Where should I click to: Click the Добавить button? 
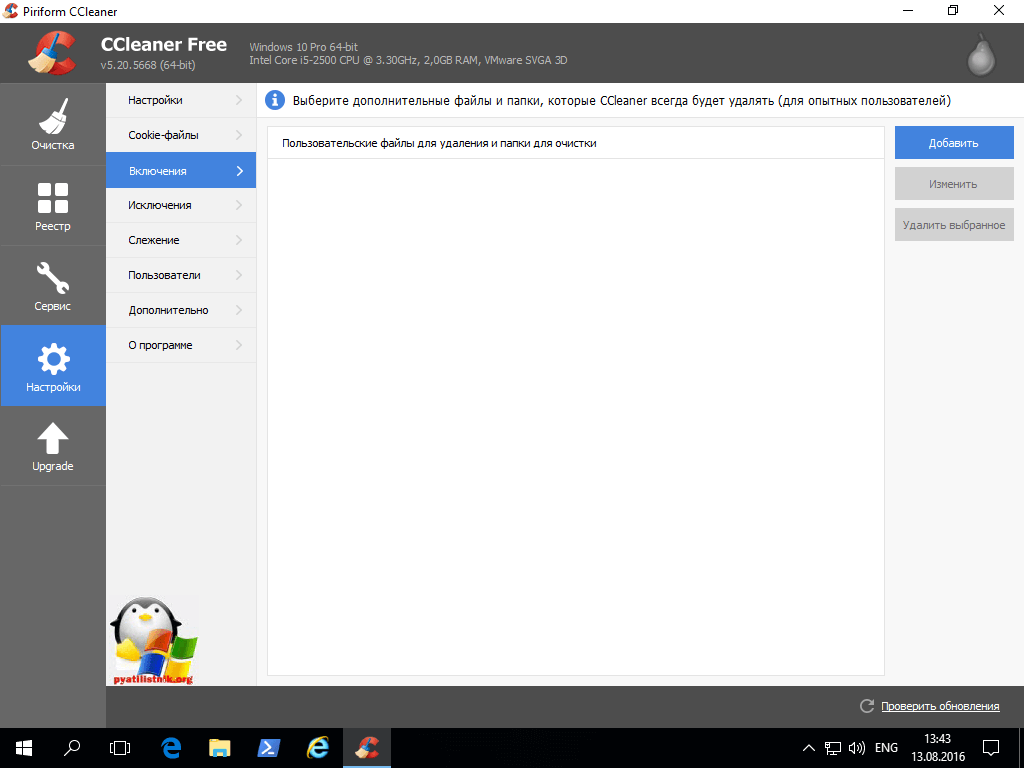pyautogui.click(x=954, y=143)
